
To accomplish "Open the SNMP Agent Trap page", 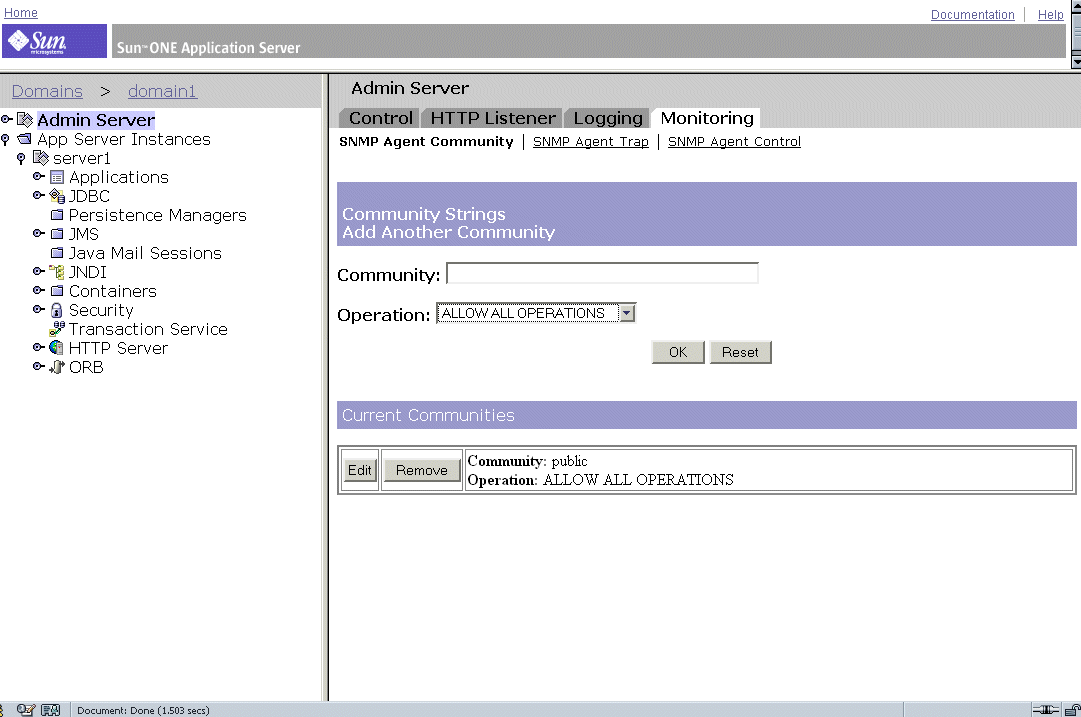I will point(590,141).
